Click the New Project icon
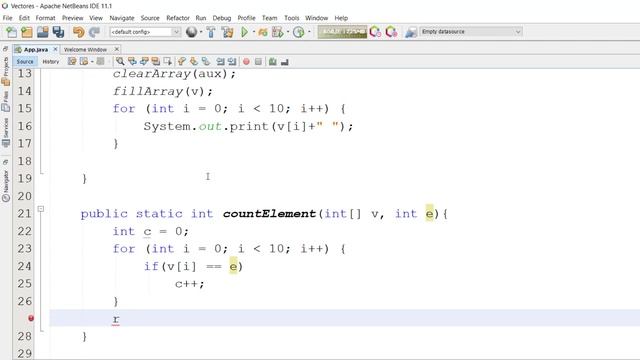The image size is (640, 360). click(x=27, y=32)
